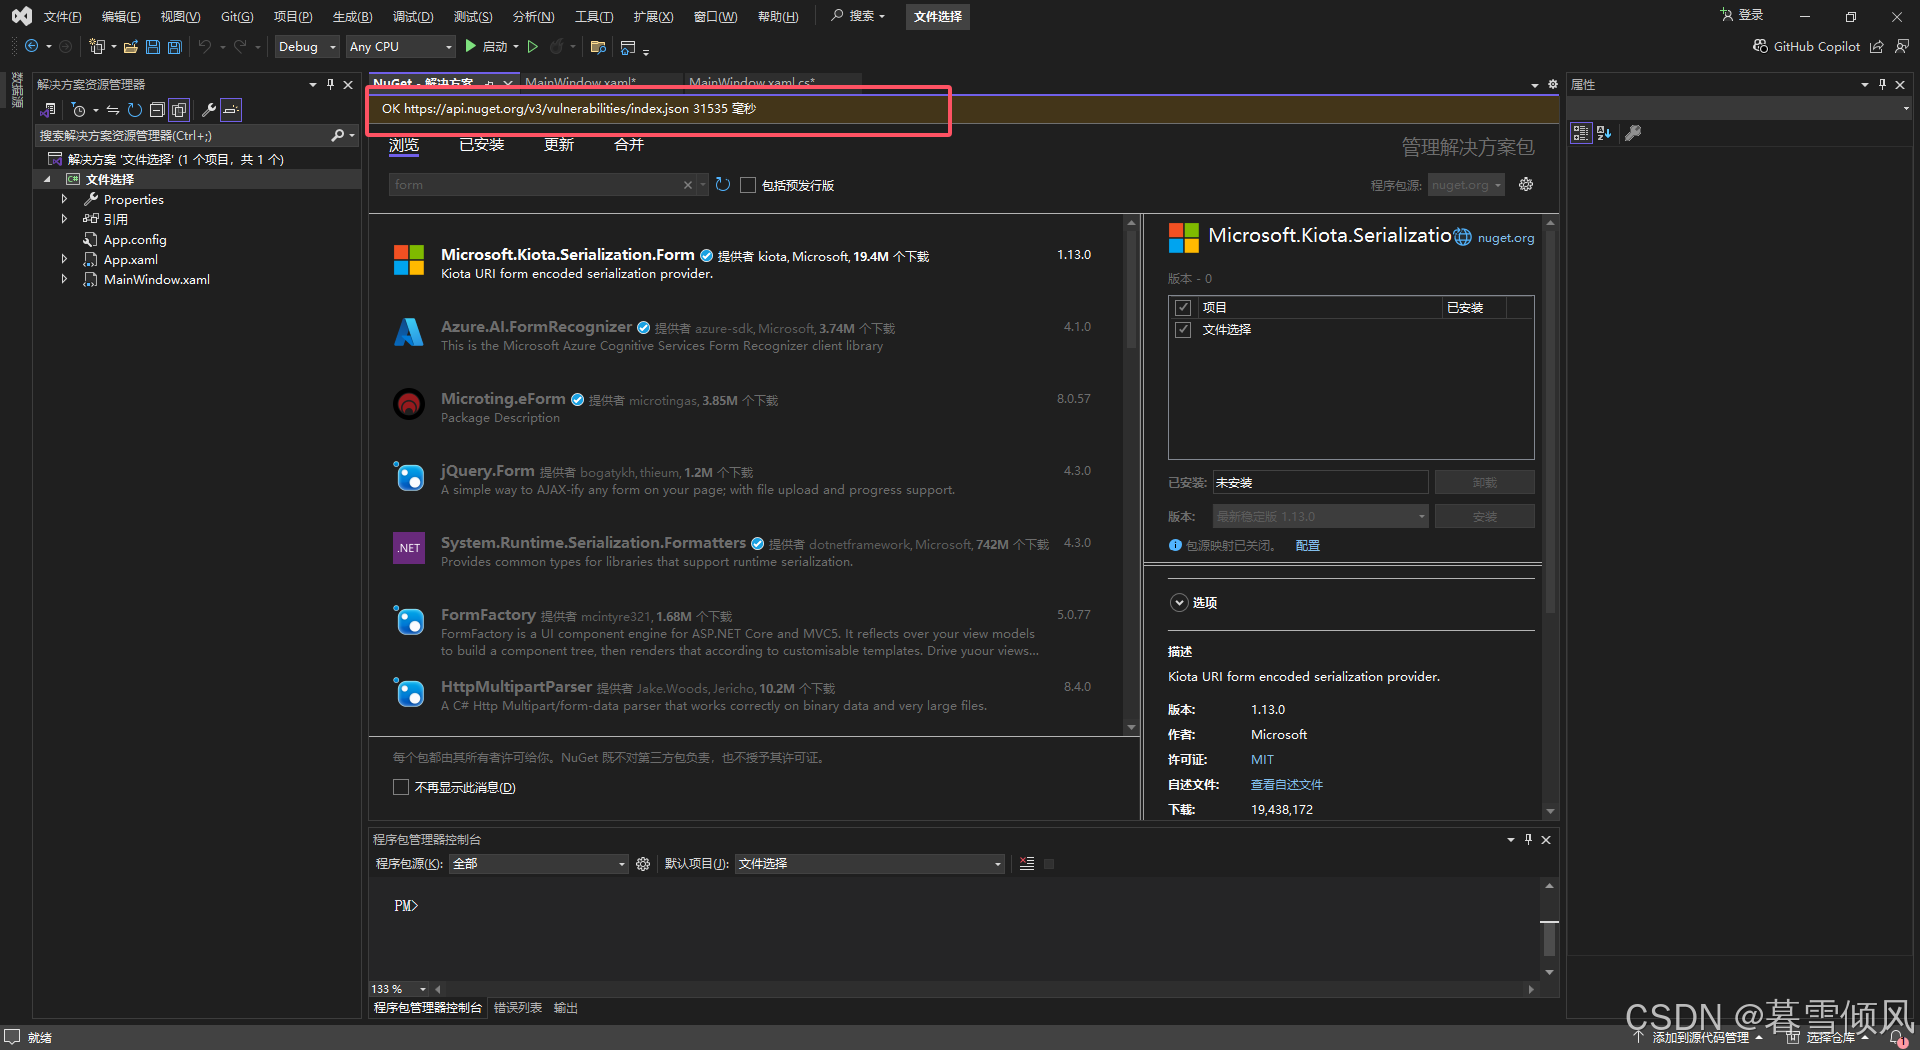Select jQuery.Form package in list
The height and width of the screenshot is (1050, 1920).
click(x=746, y=479)
